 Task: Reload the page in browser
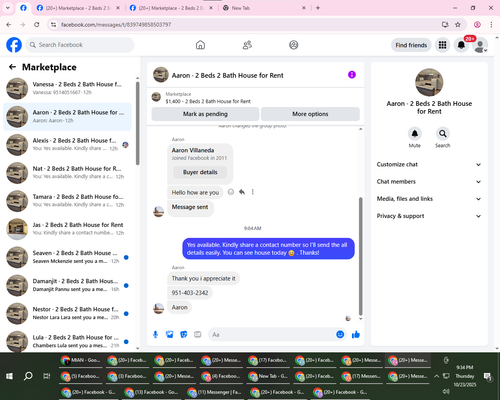point(37,24)
